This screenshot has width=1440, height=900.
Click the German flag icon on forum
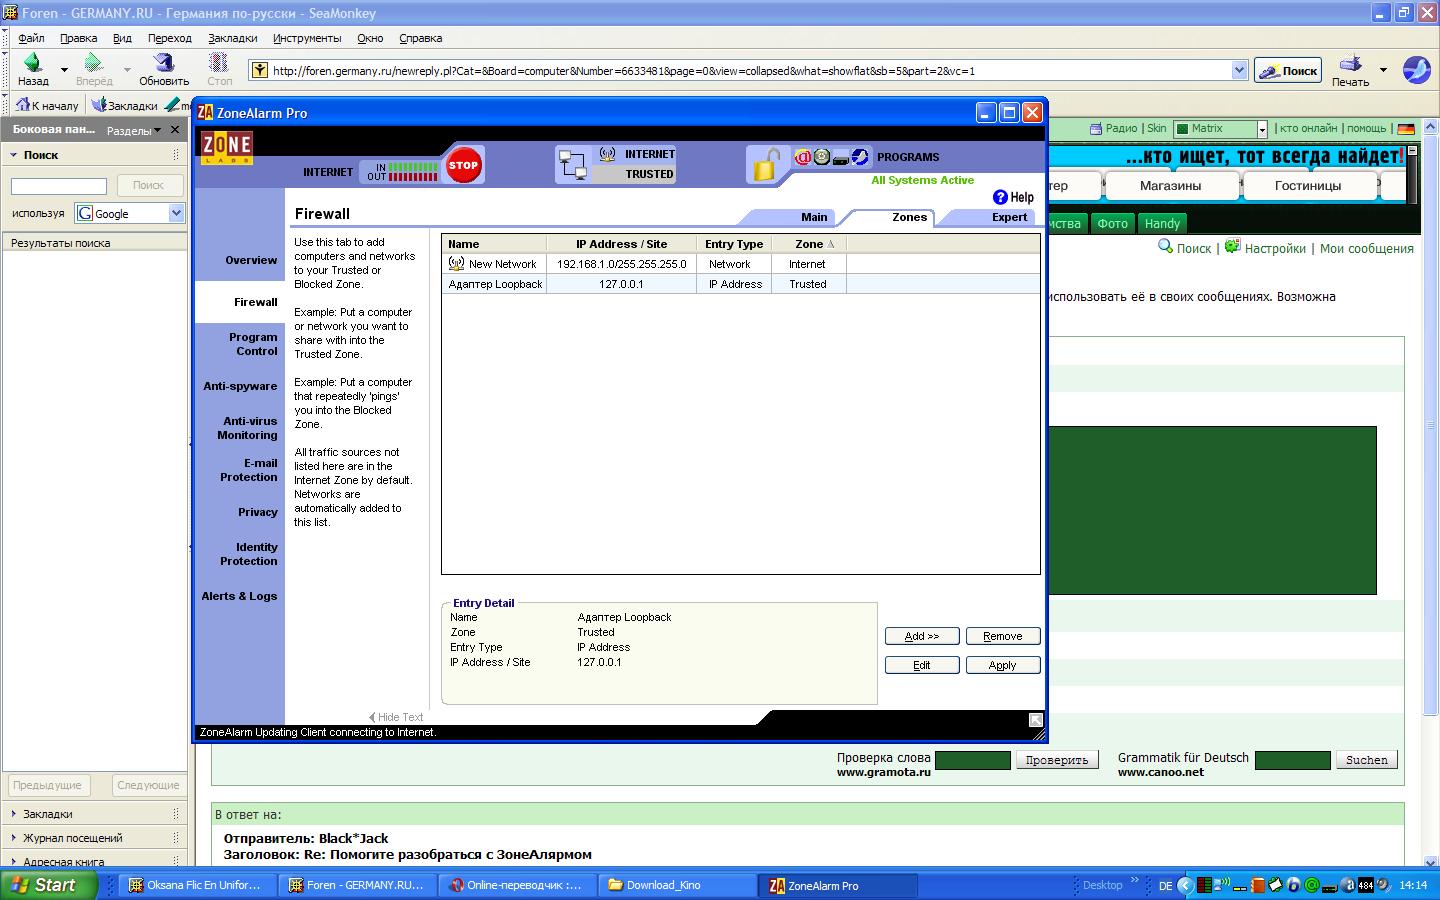point(1406,129)
